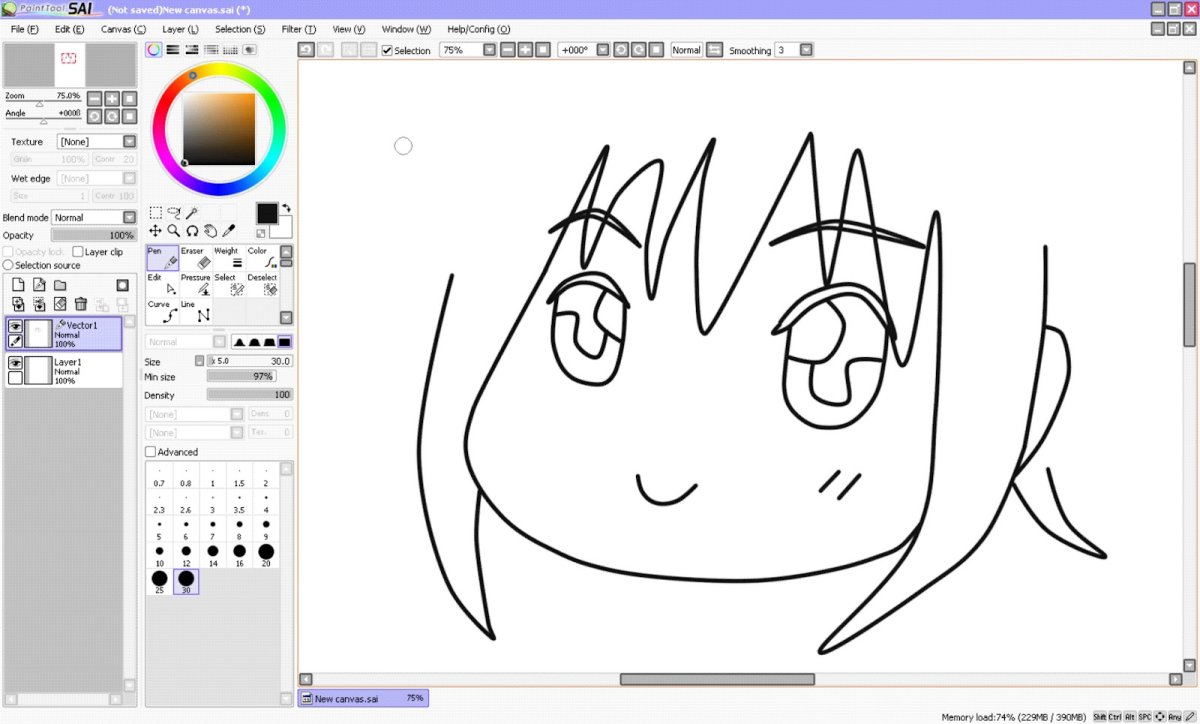Screen dimensions: 1200x724
Task: Enable the Layer clip checkbox
Action: [x=78, y=252]
